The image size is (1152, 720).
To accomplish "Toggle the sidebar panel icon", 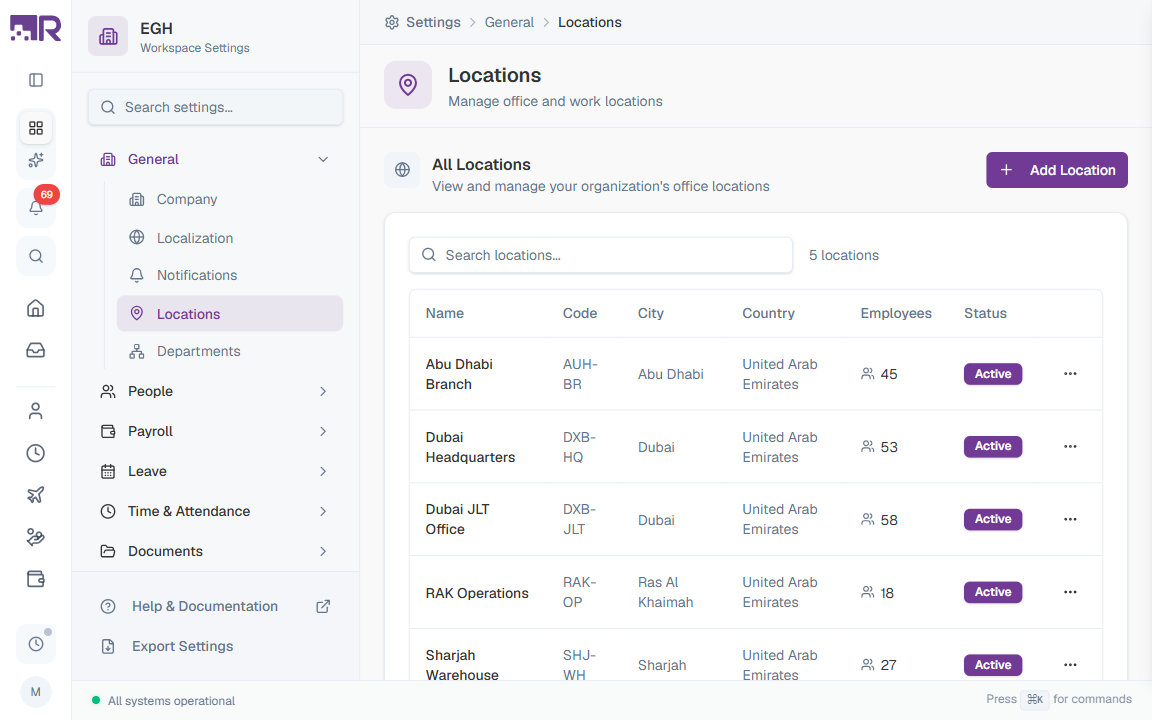I will pos(35,80).
